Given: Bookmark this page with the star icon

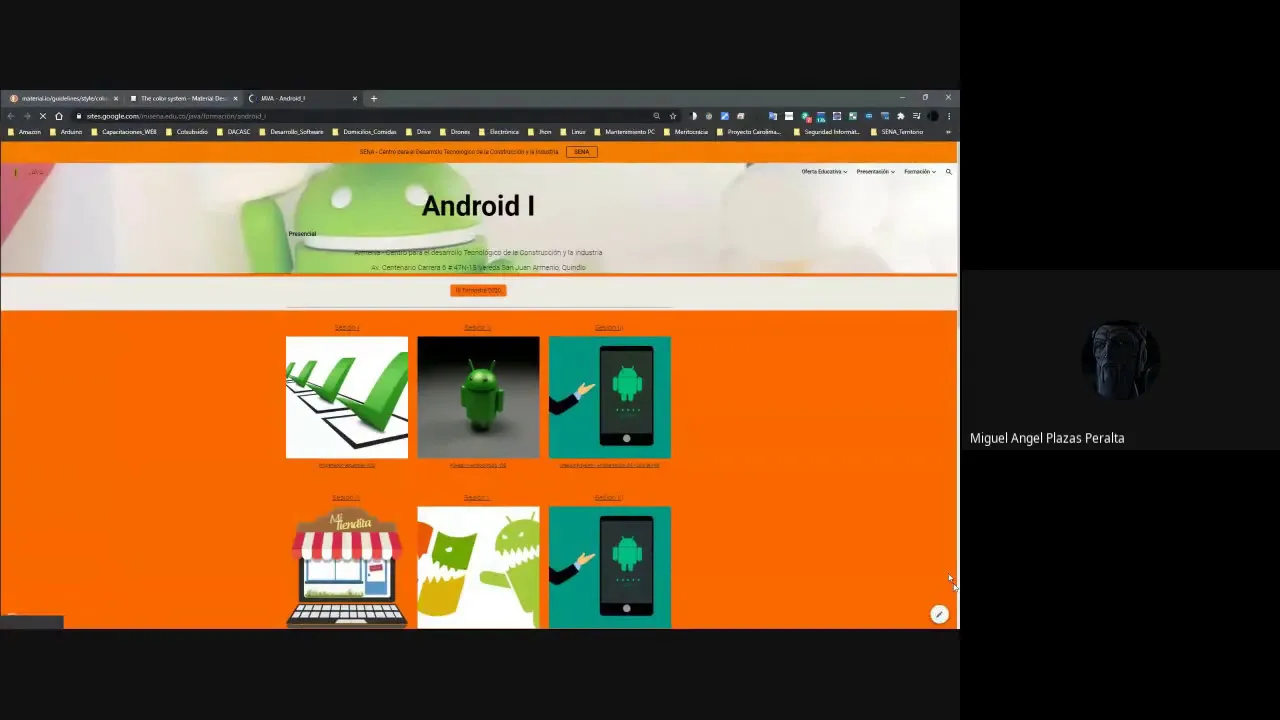Looking at the screenshot, I should pyautogui.click(x=673, y=116).
